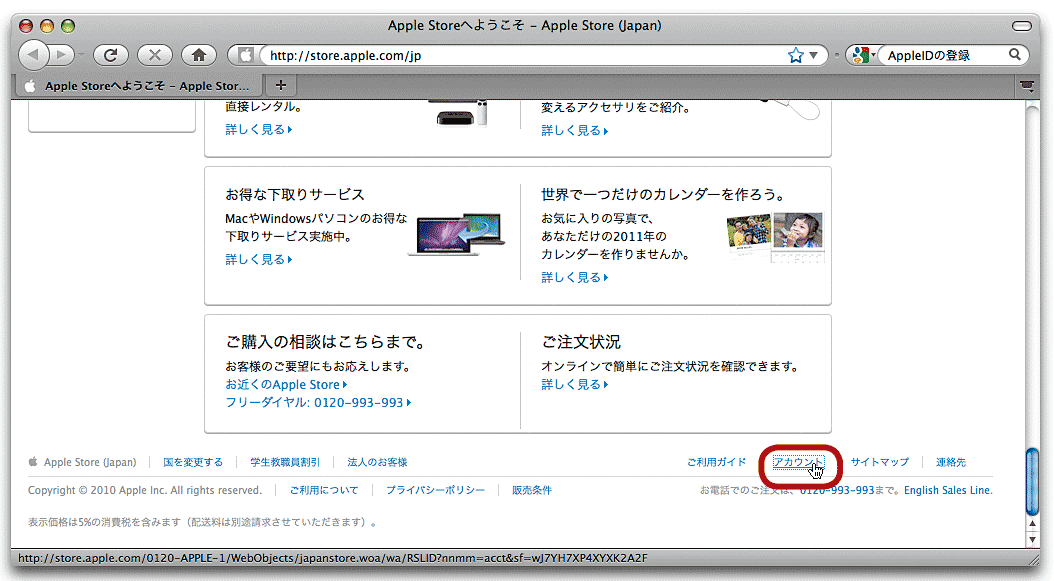Open the home page with house icon

[x=199, y=55]
